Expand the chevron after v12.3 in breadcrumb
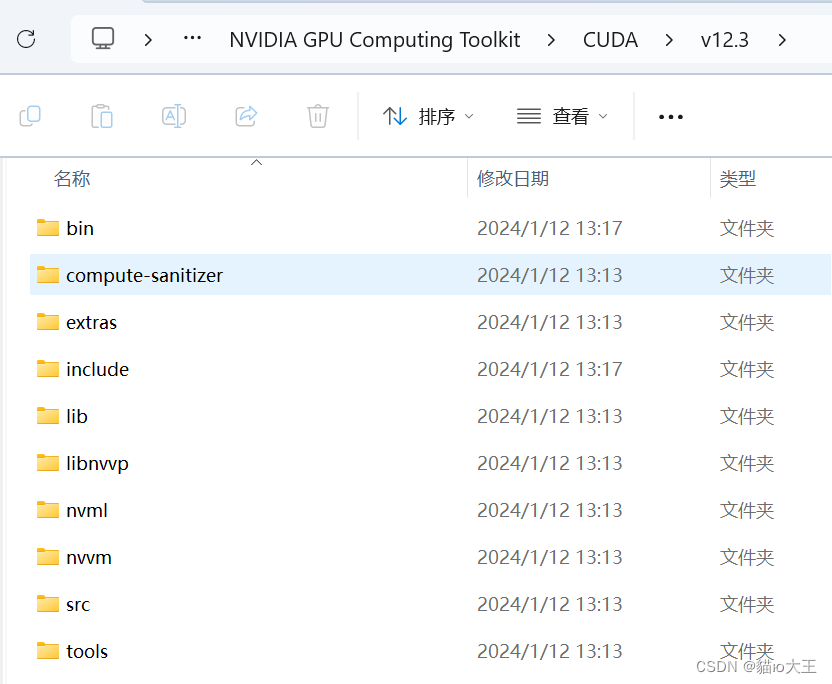This screenshot has height=684, width=832. pos(782,39)
